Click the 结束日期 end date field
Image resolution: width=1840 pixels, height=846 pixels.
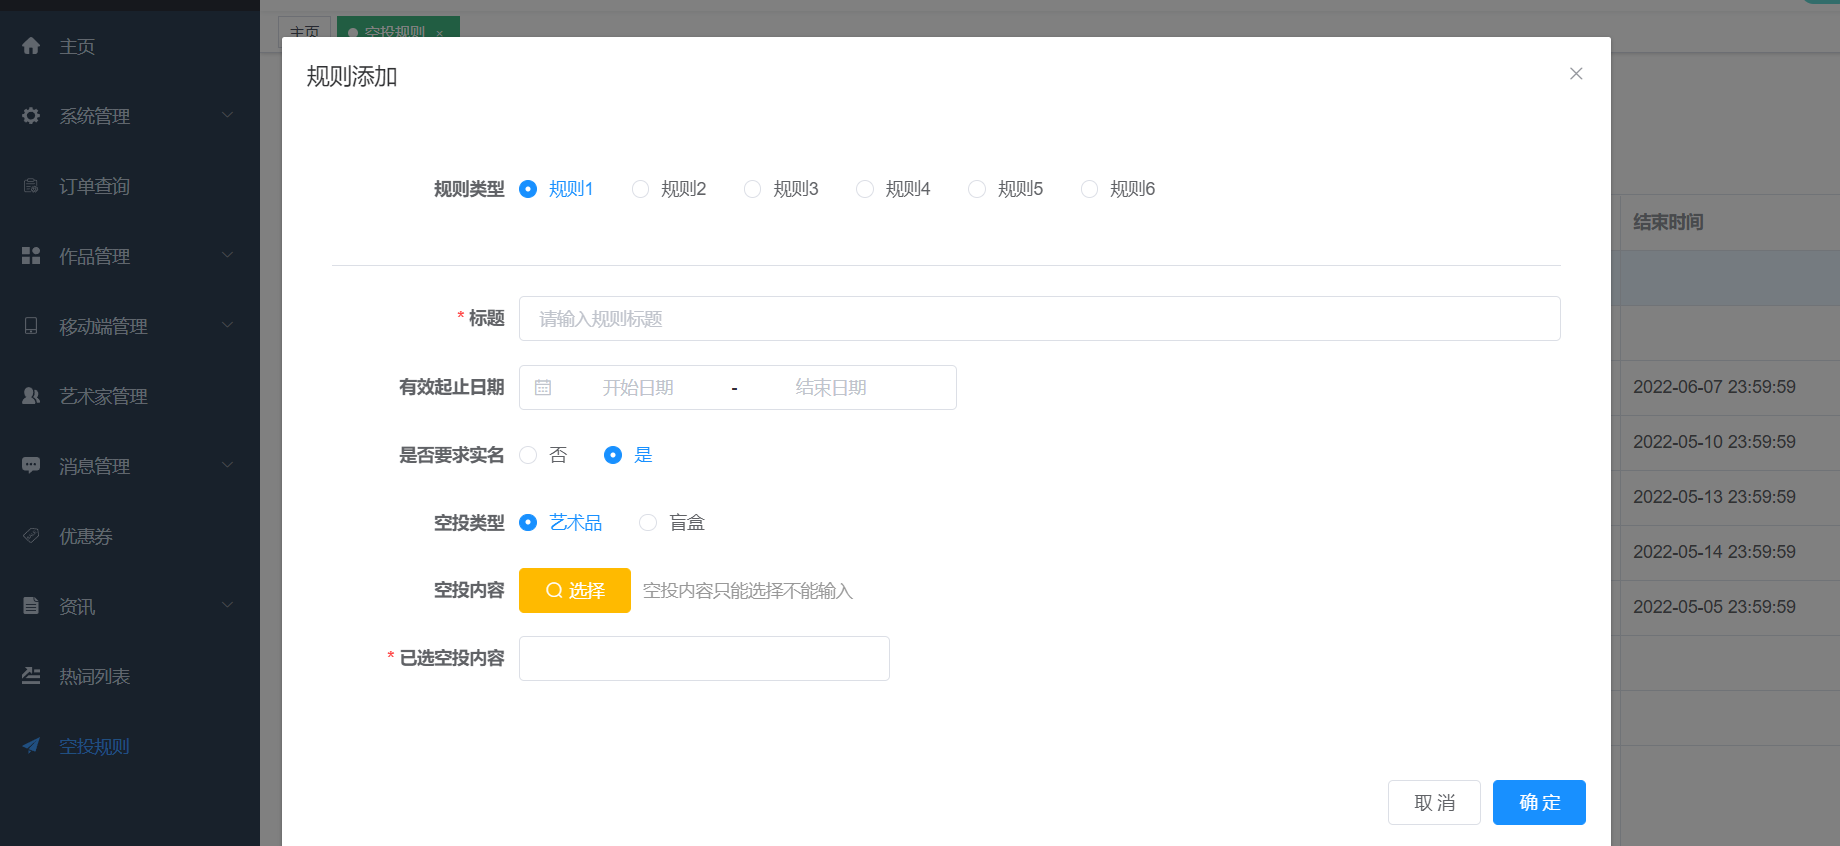[x=831, y=388]
